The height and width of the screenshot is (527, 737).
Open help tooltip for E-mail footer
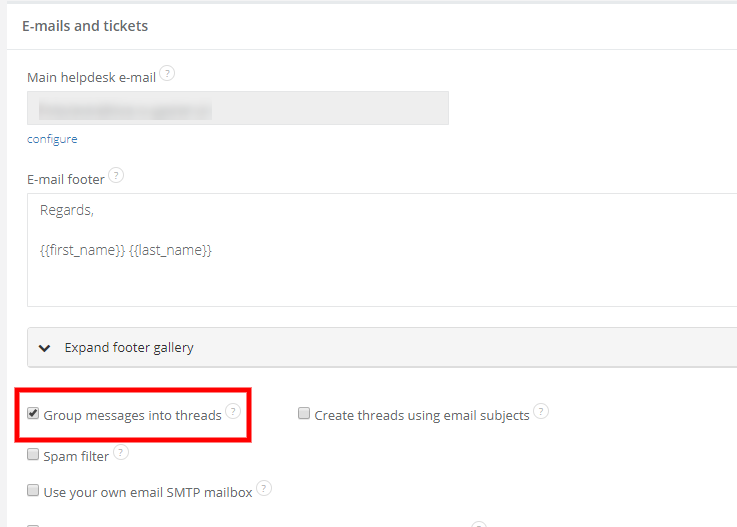(116, 176)
